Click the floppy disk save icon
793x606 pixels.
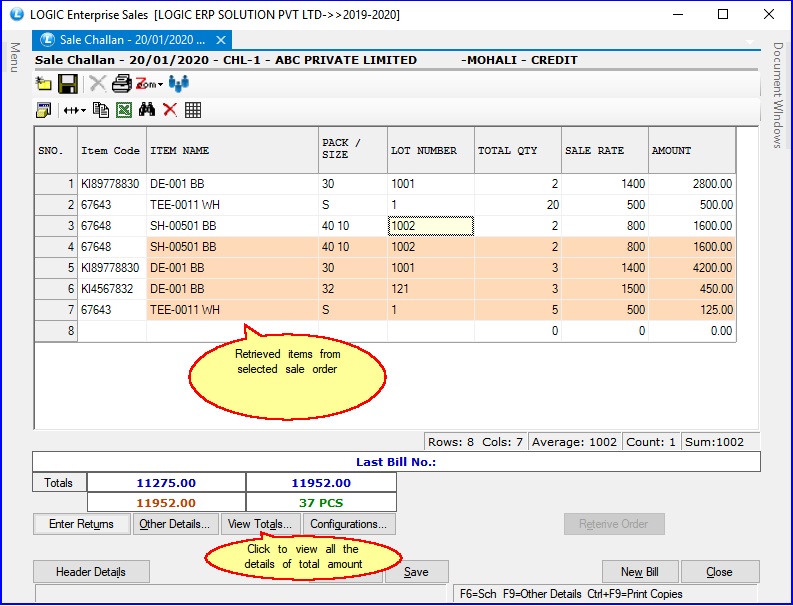tap(67, 83)
